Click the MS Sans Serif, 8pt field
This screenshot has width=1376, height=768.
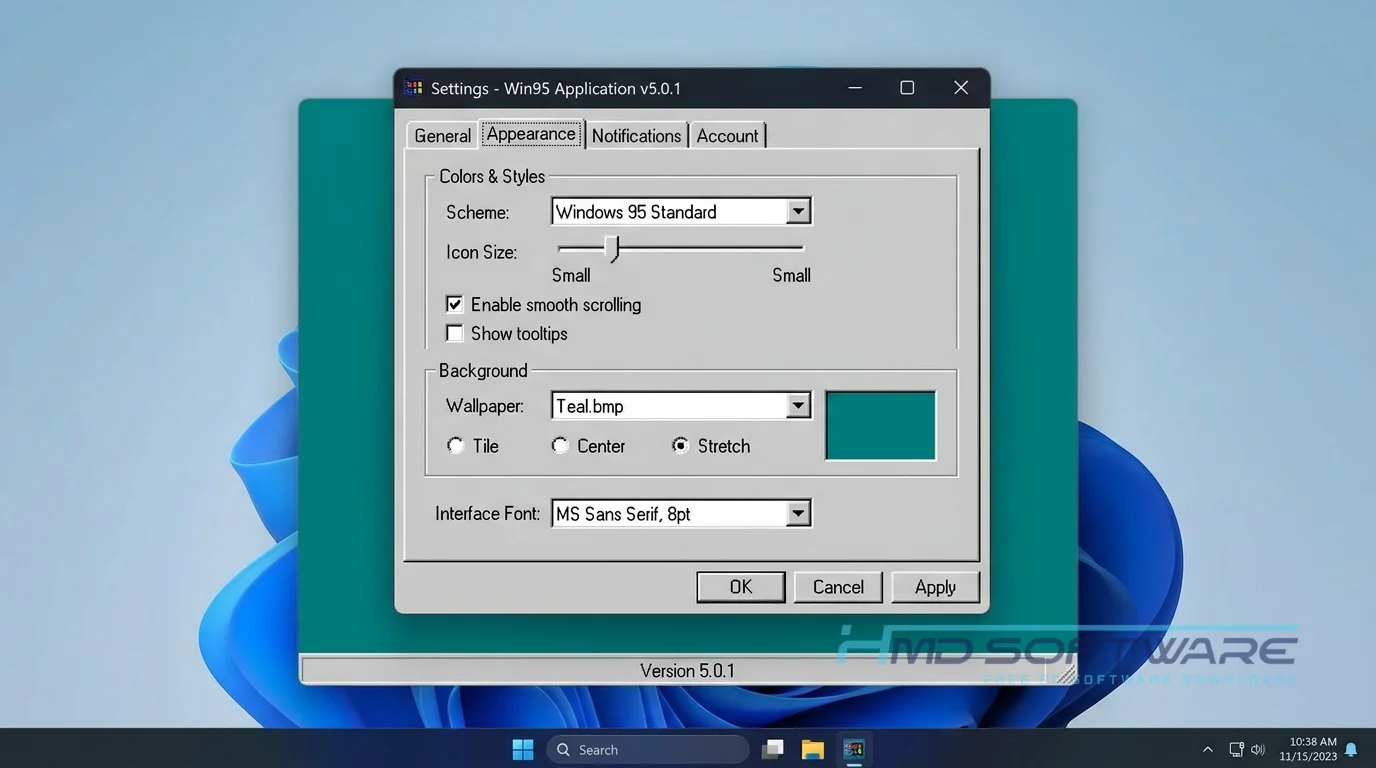click(x=681, y=513)
